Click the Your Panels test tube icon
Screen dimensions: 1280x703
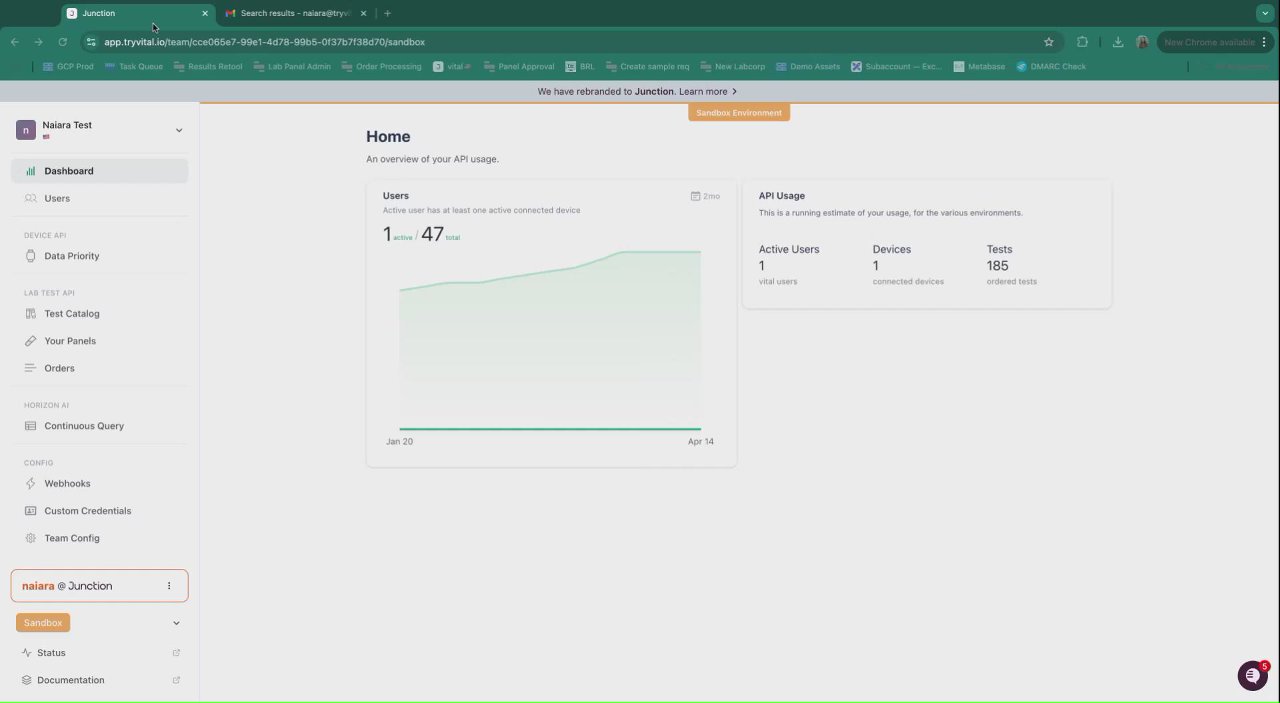click(30, 341)
